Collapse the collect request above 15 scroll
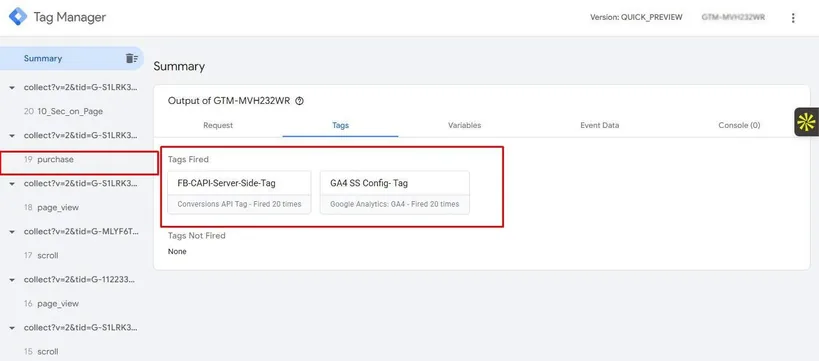The image size is (819, 361). tap(12, 328)
